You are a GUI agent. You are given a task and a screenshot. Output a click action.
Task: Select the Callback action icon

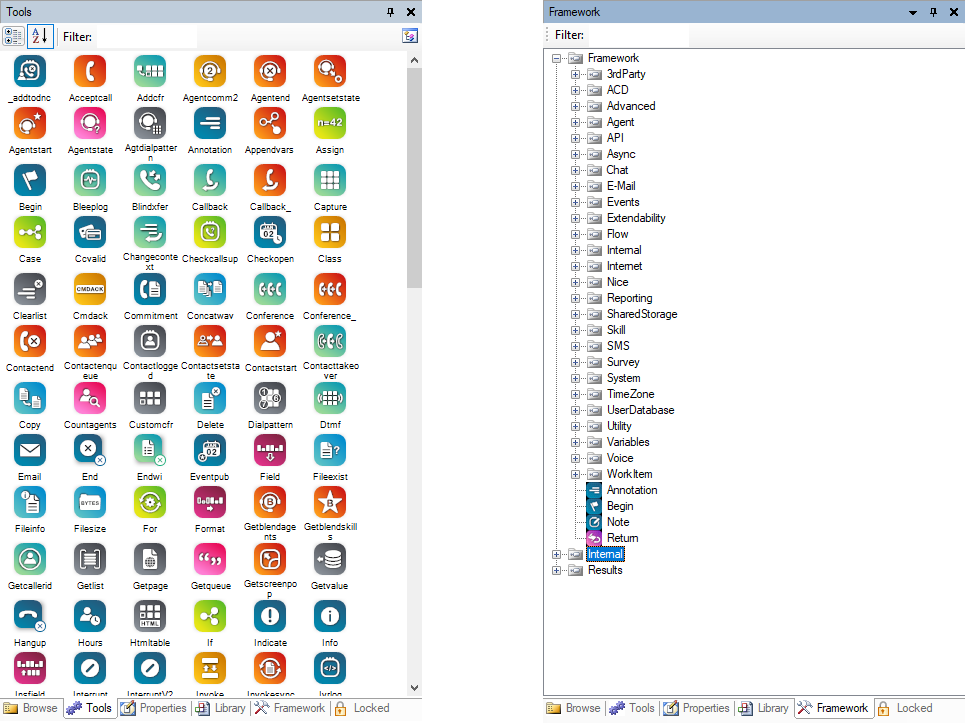(x=210, y=180)
